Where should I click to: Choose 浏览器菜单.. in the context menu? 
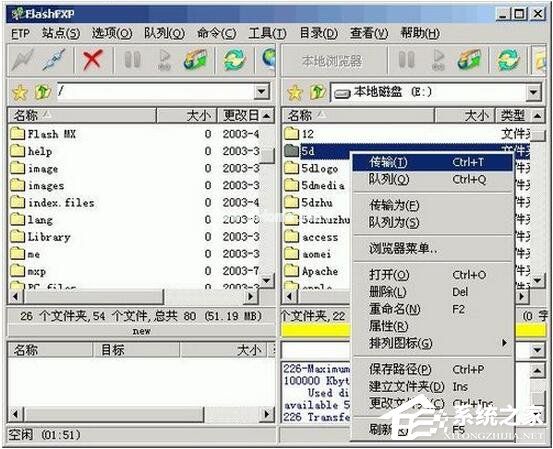[433, 249]
